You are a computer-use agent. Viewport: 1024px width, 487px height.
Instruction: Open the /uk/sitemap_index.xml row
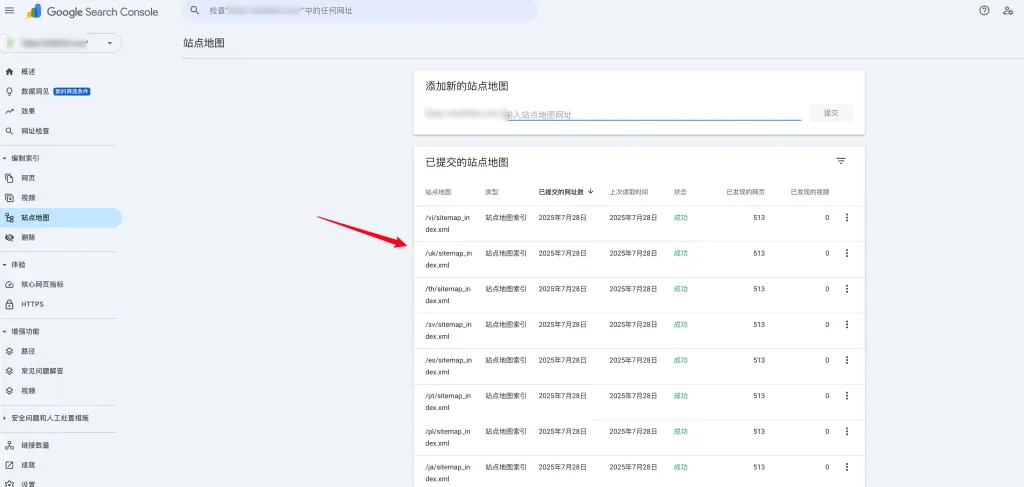click(x=639, y=260)
